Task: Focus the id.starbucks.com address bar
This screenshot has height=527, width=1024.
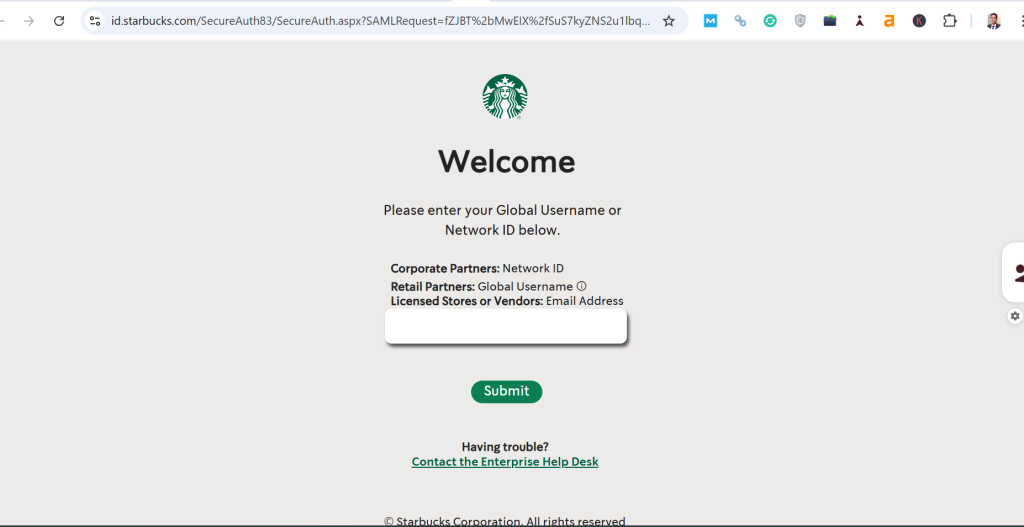Action: tap(380, 21)
